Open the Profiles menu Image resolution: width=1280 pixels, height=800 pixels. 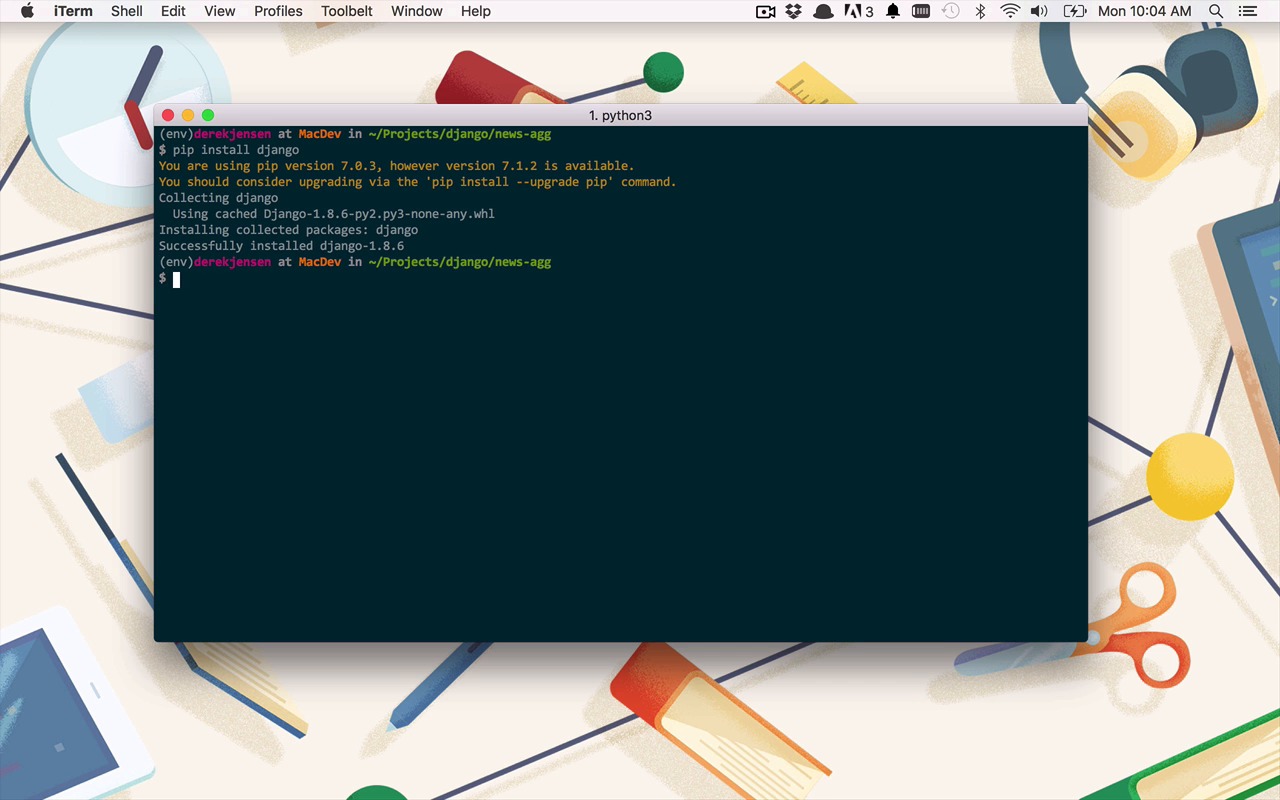click(x=278, y=11)
